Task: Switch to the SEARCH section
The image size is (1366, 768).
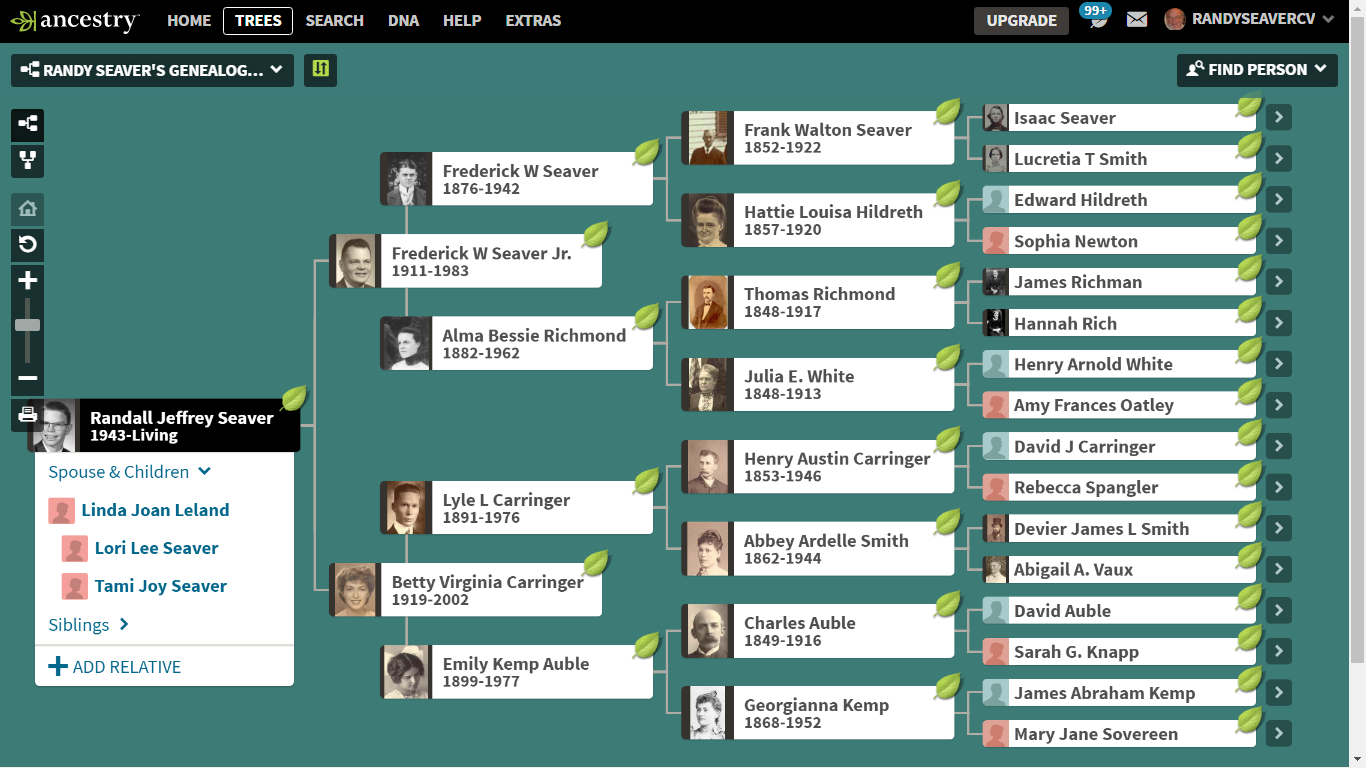Action: [334, 19]
